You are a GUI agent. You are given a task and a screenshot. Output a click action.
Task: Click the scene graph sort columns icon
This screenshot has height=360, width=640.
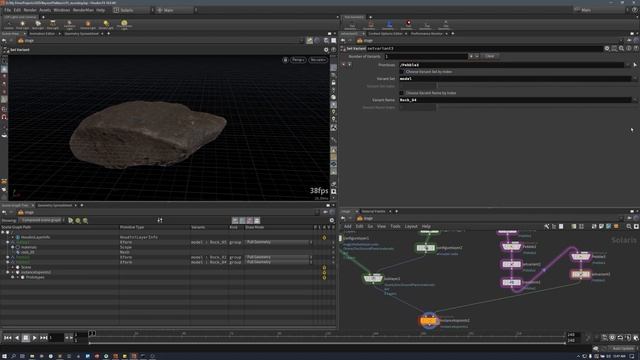[x=160, y=220]
